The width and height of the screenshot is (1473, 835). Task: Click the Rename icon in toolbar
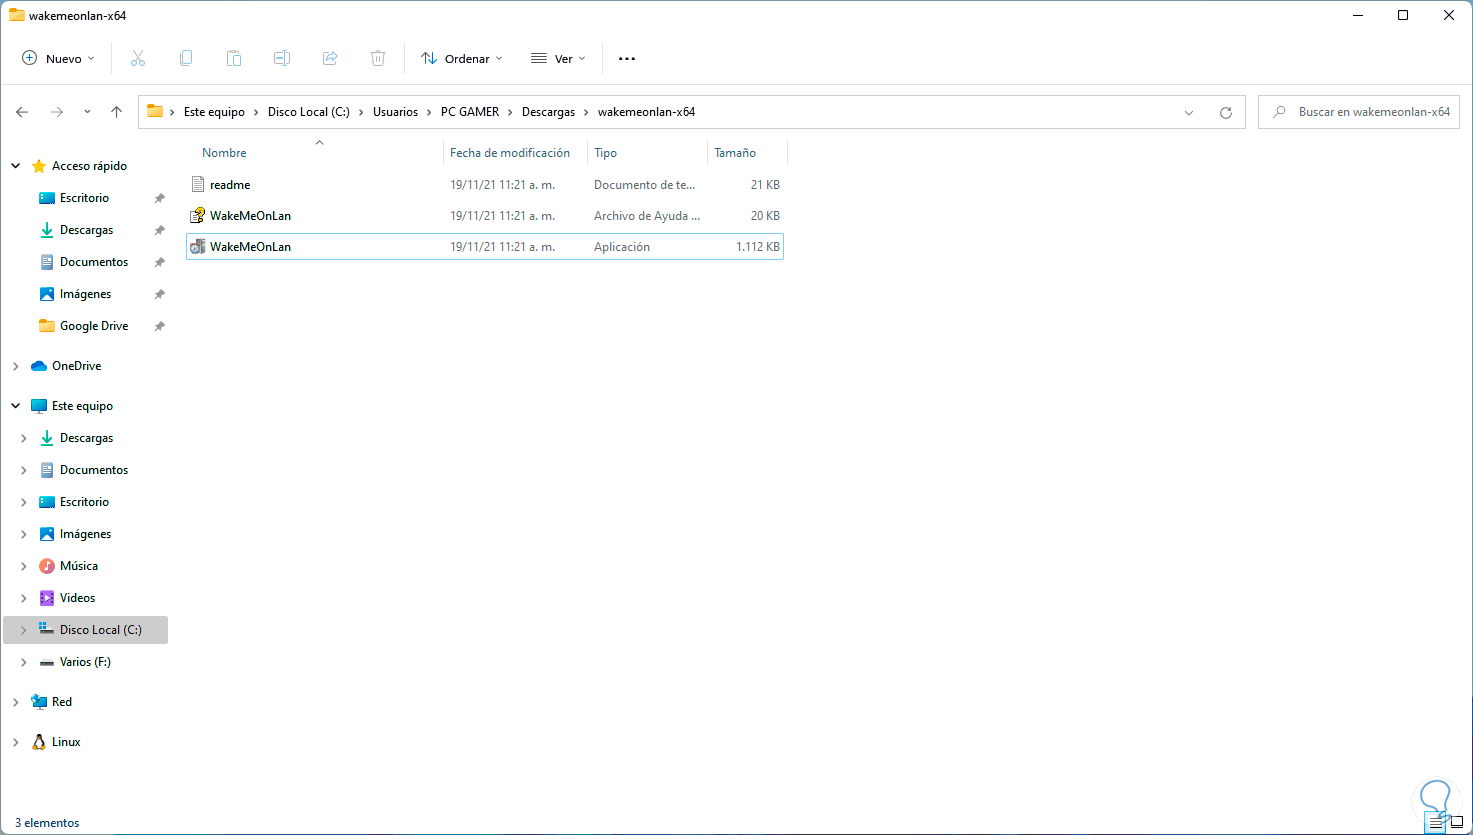[282, 59]
